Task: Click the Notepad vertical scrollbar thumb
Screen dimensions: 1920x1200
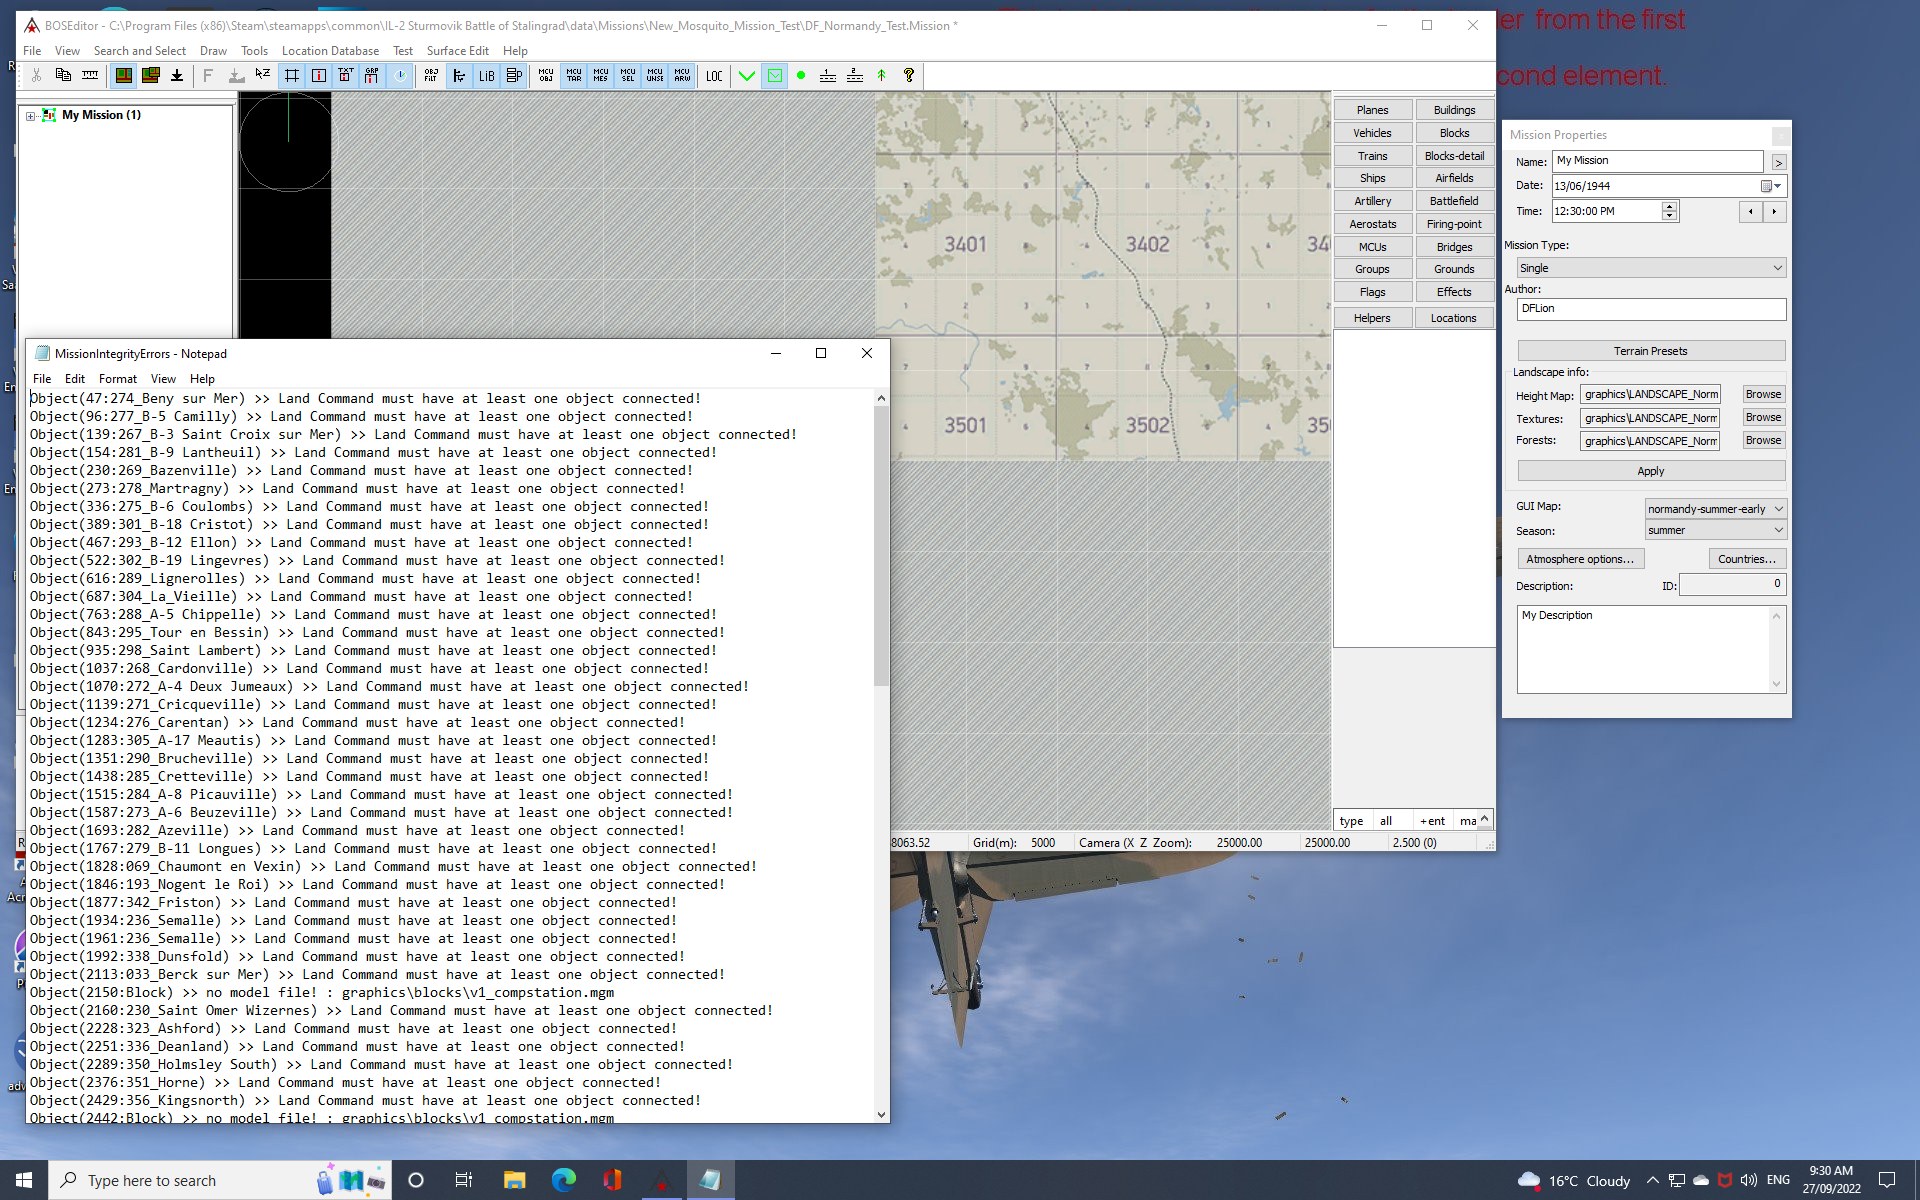Action: point(881,545)
